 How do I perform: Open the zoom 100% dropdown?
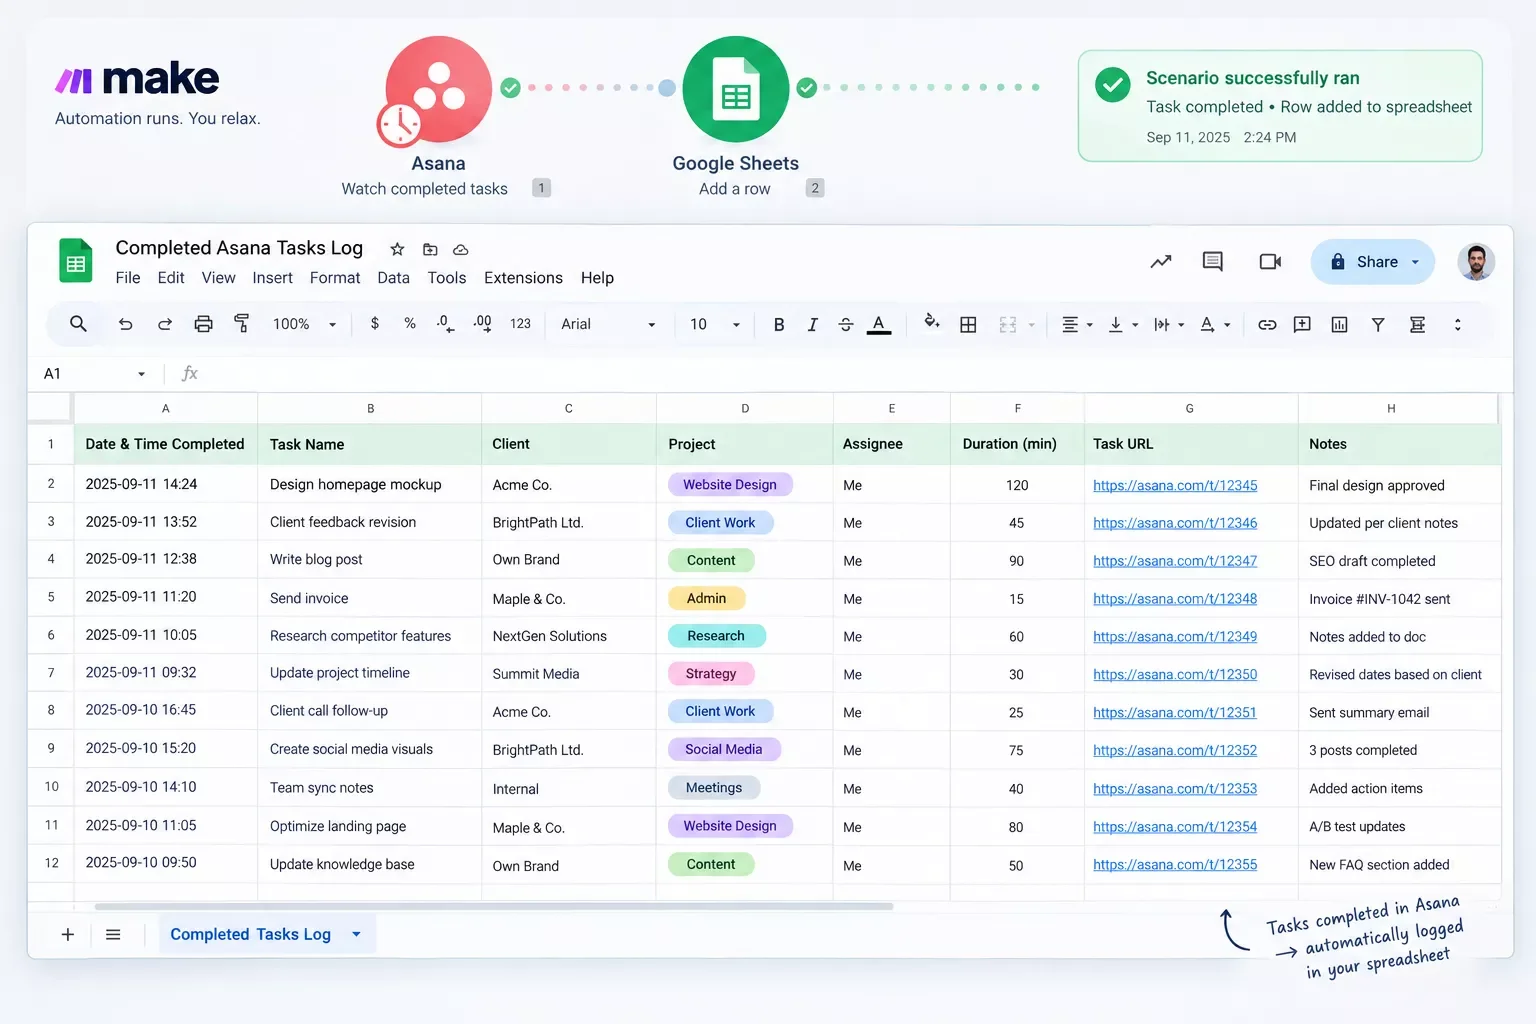(x=304, y=324)
